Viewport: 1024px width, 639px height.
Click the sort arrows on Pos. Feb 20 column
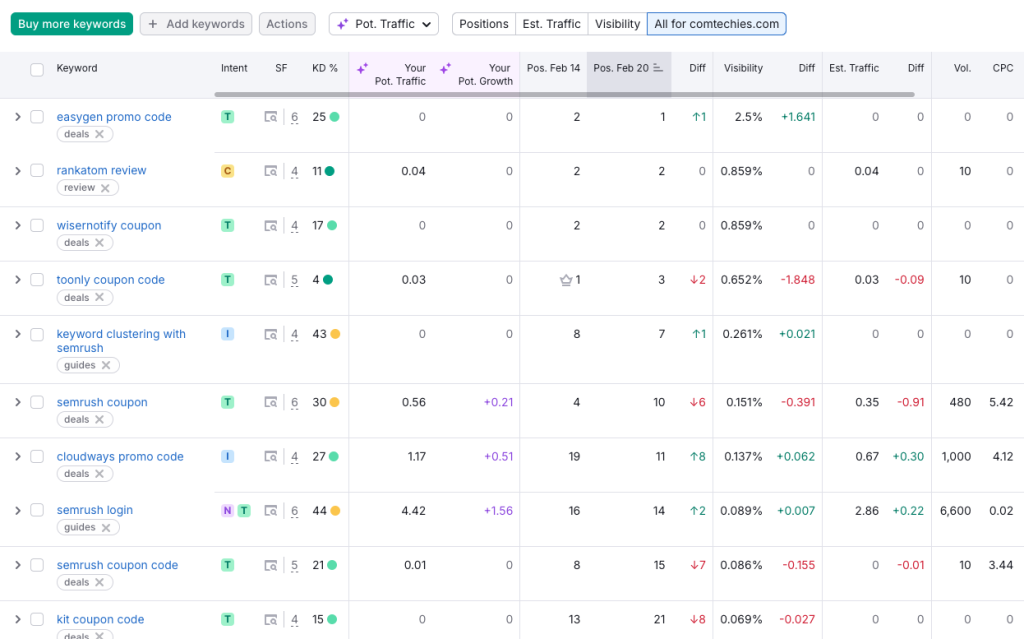660,67
